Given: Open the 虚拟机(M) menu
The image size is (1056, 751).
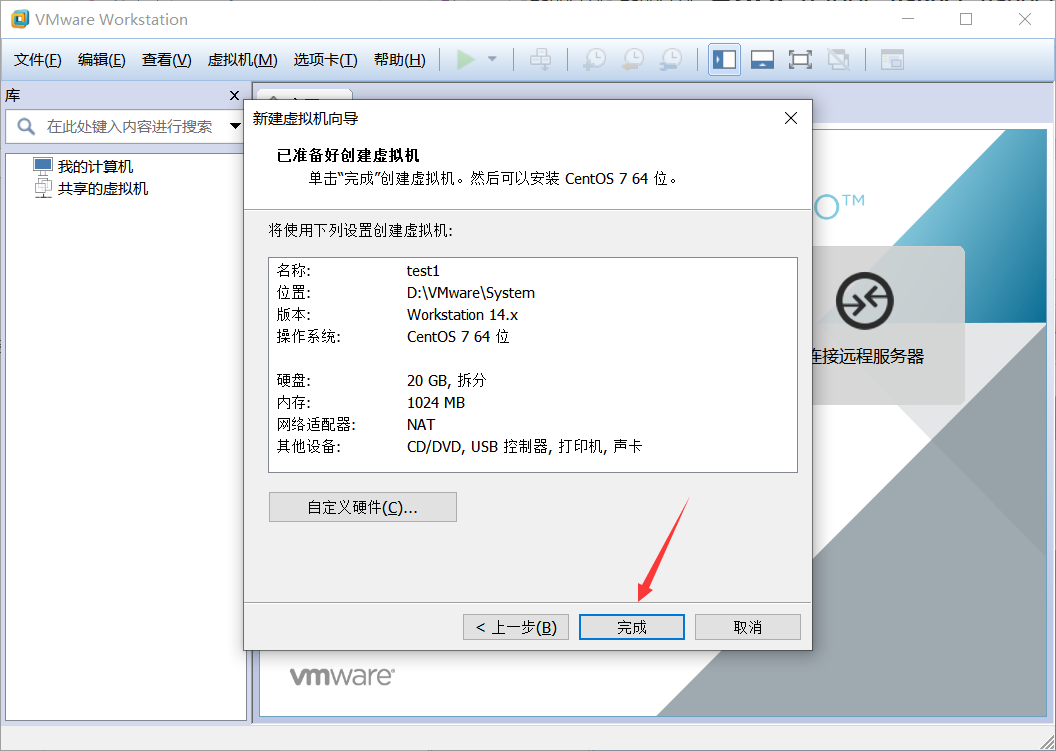Looking at the screenshot, I should coord(242,60).
